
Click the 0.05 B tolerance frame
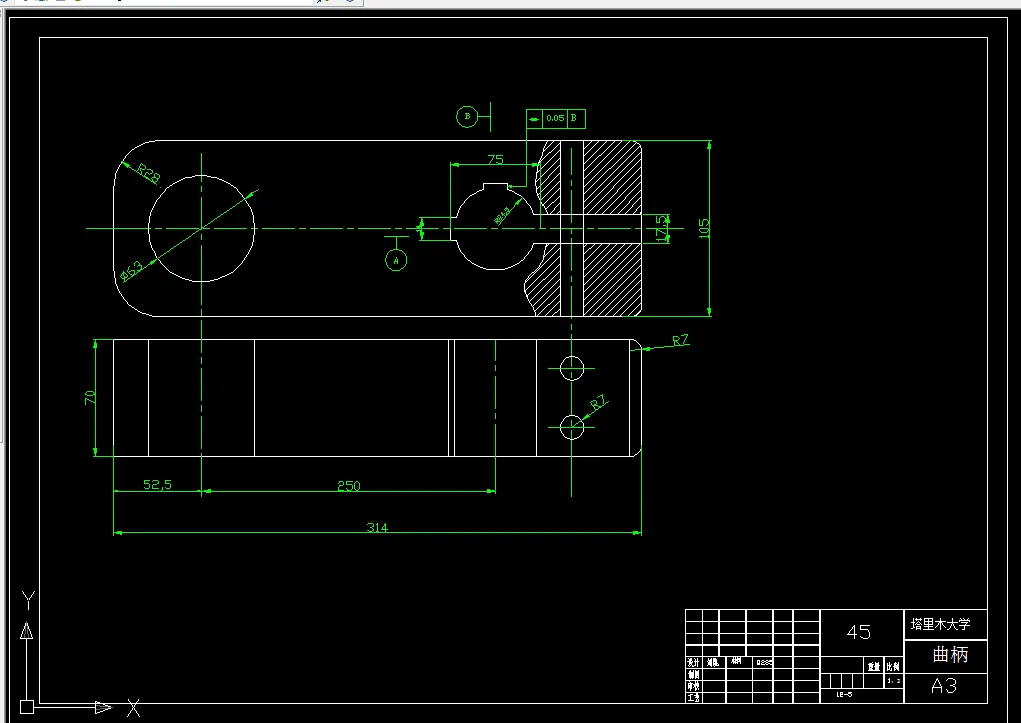(556, 119)
